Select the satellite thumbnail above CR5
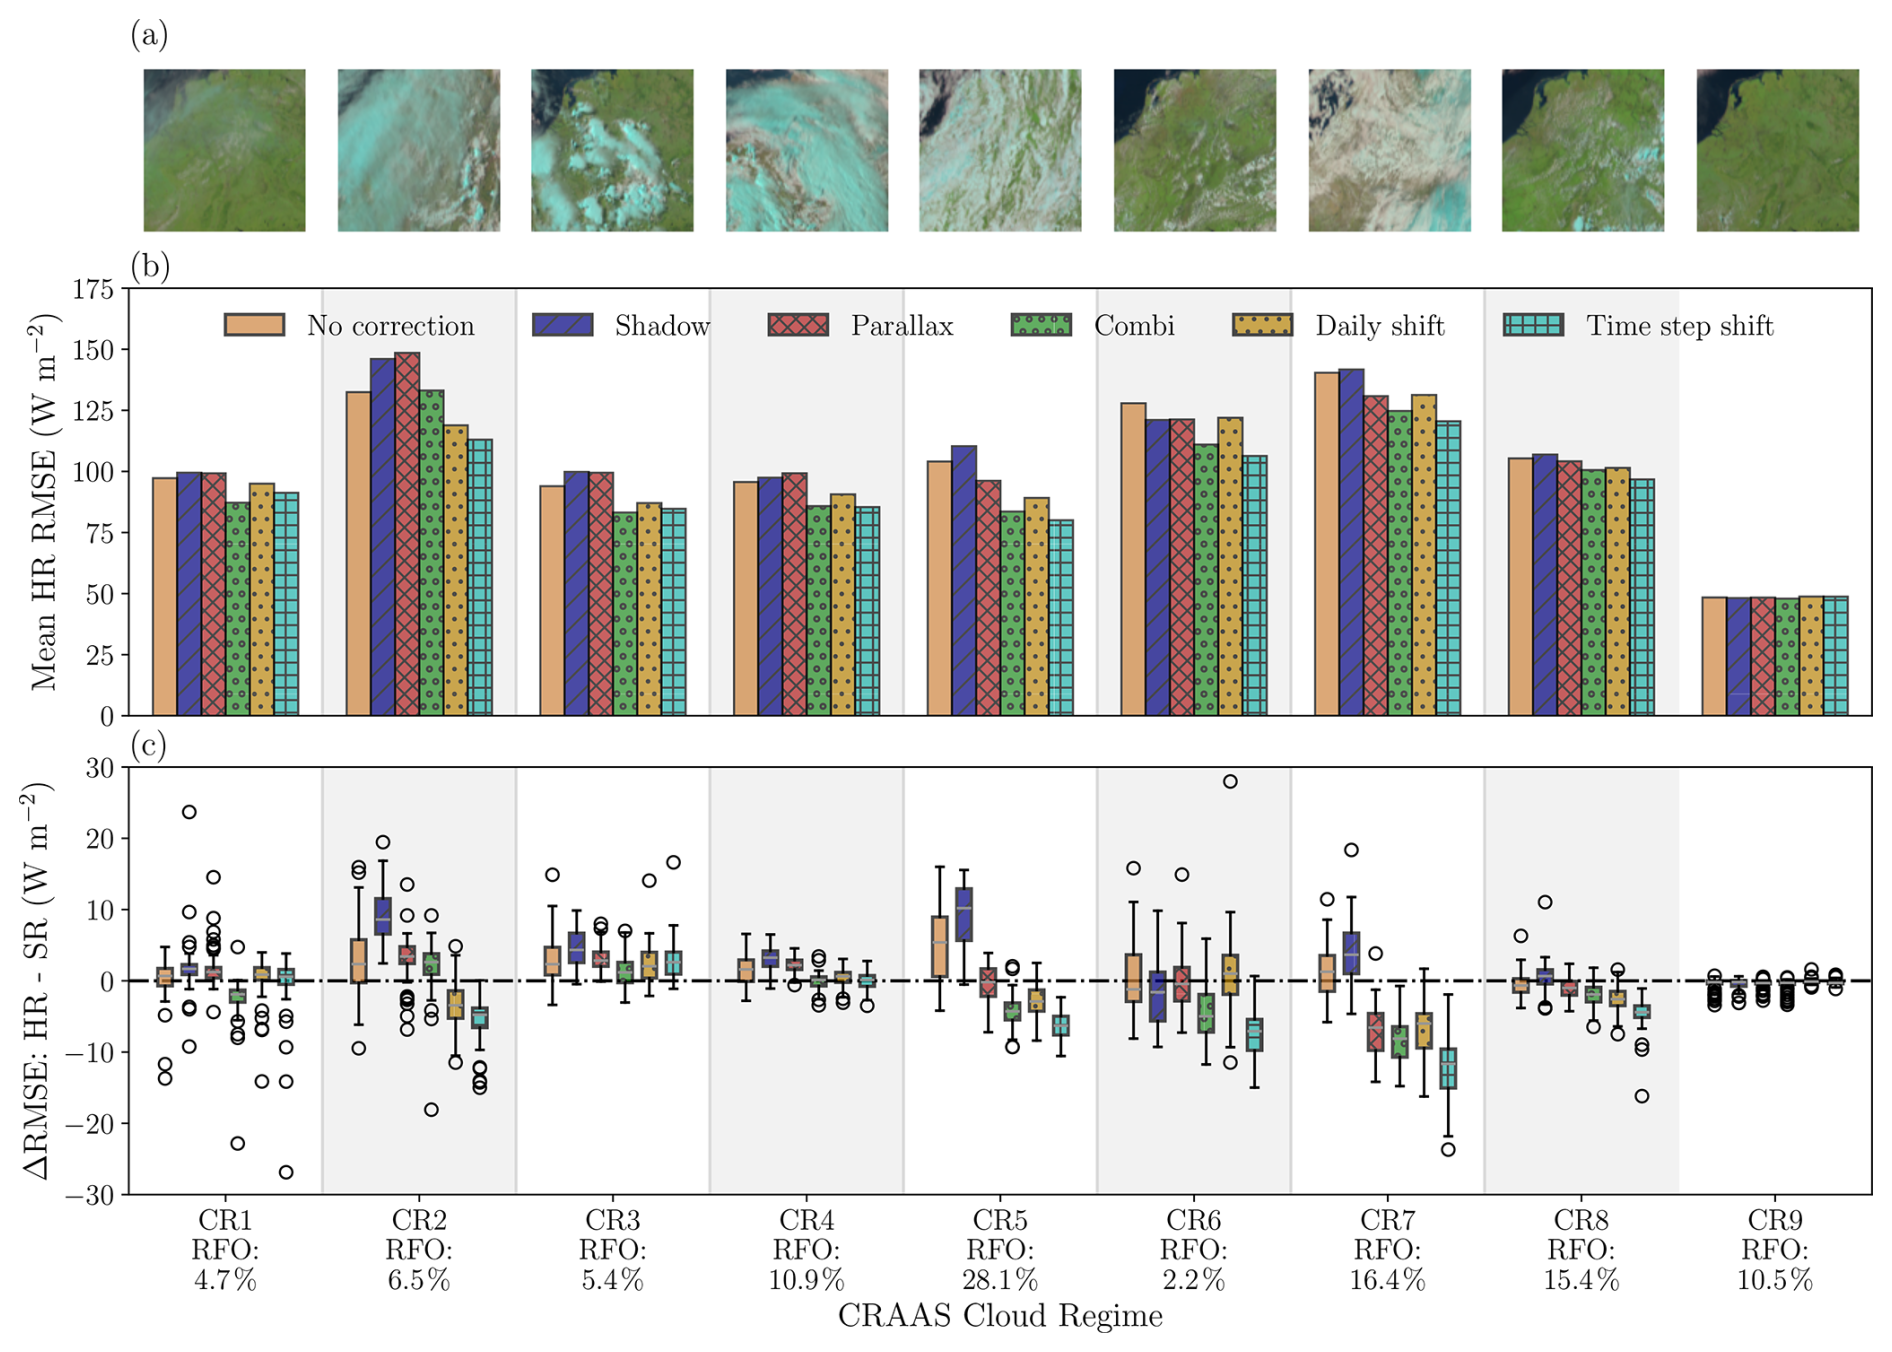The height and width of the screenshot is (1352, 1892). pos(1000,150)
